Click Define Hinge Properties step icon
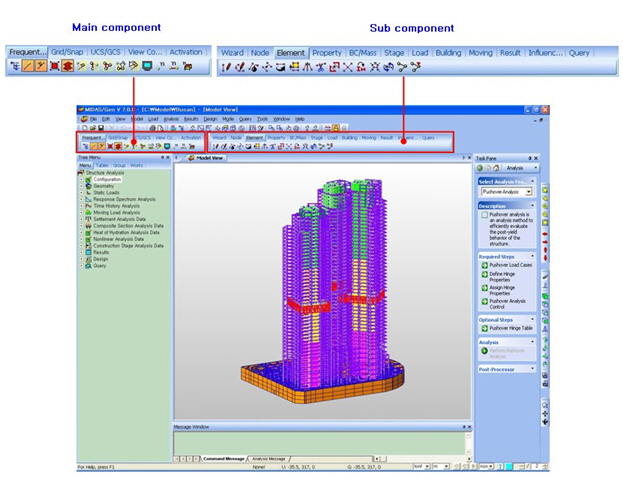The image size is (623, 479). click(x=484, y=274)
